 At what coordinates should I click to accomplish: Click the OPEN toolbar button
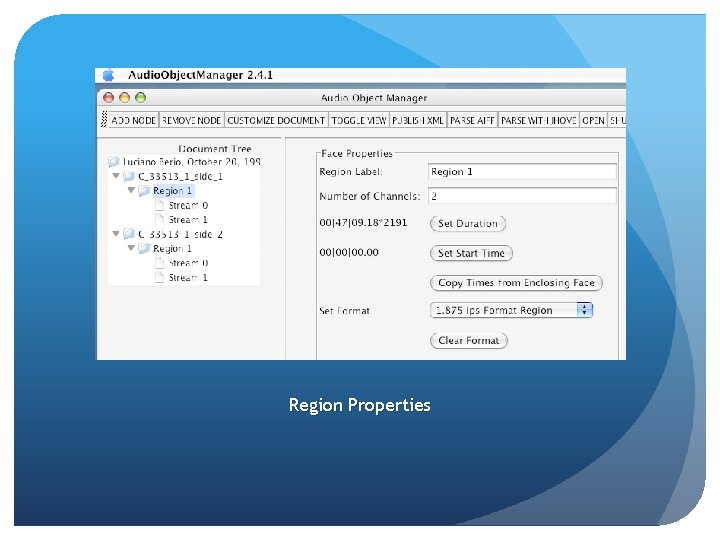(593, 120)
